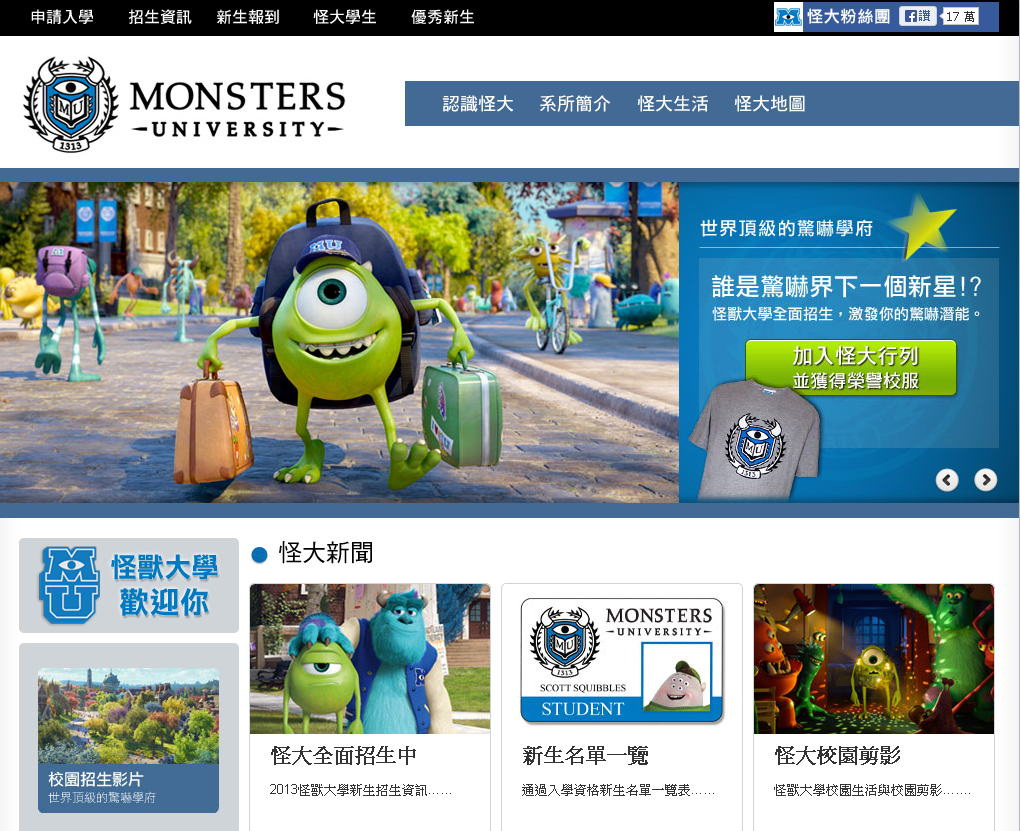Image resolution: width=1020 pixels, height=831 pixels.
Task: Open 申請入學 in the top bar
Action: point(62,17)
